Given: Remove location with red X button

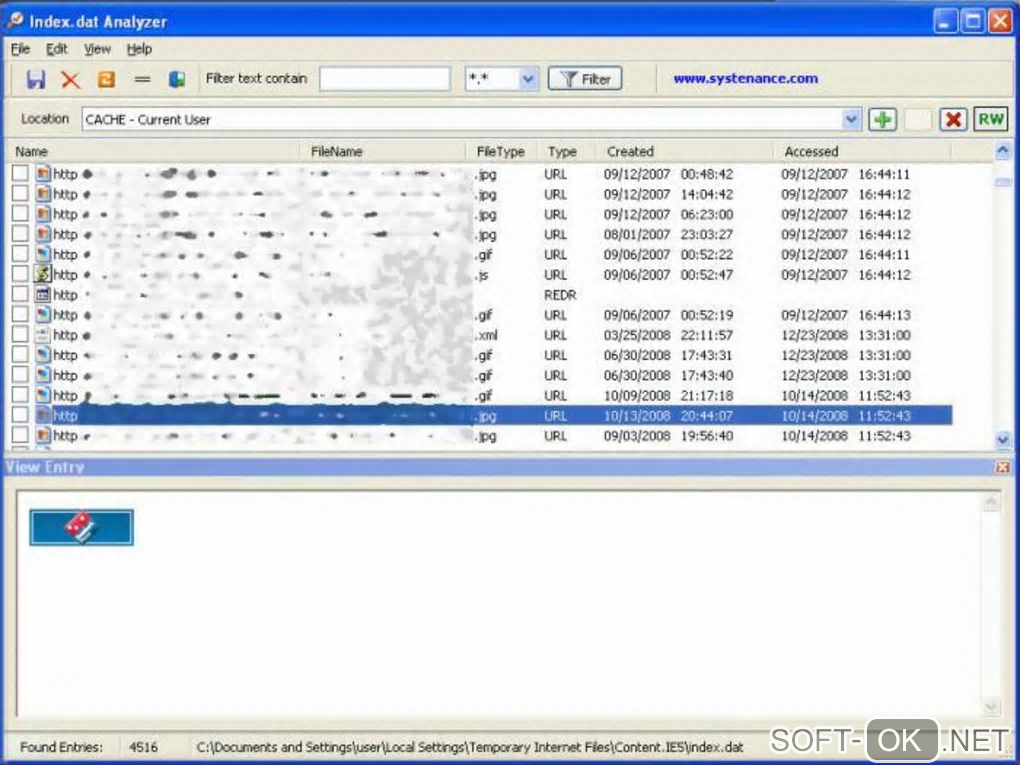Looking at the screenshot, I should [x=953, y=120].
